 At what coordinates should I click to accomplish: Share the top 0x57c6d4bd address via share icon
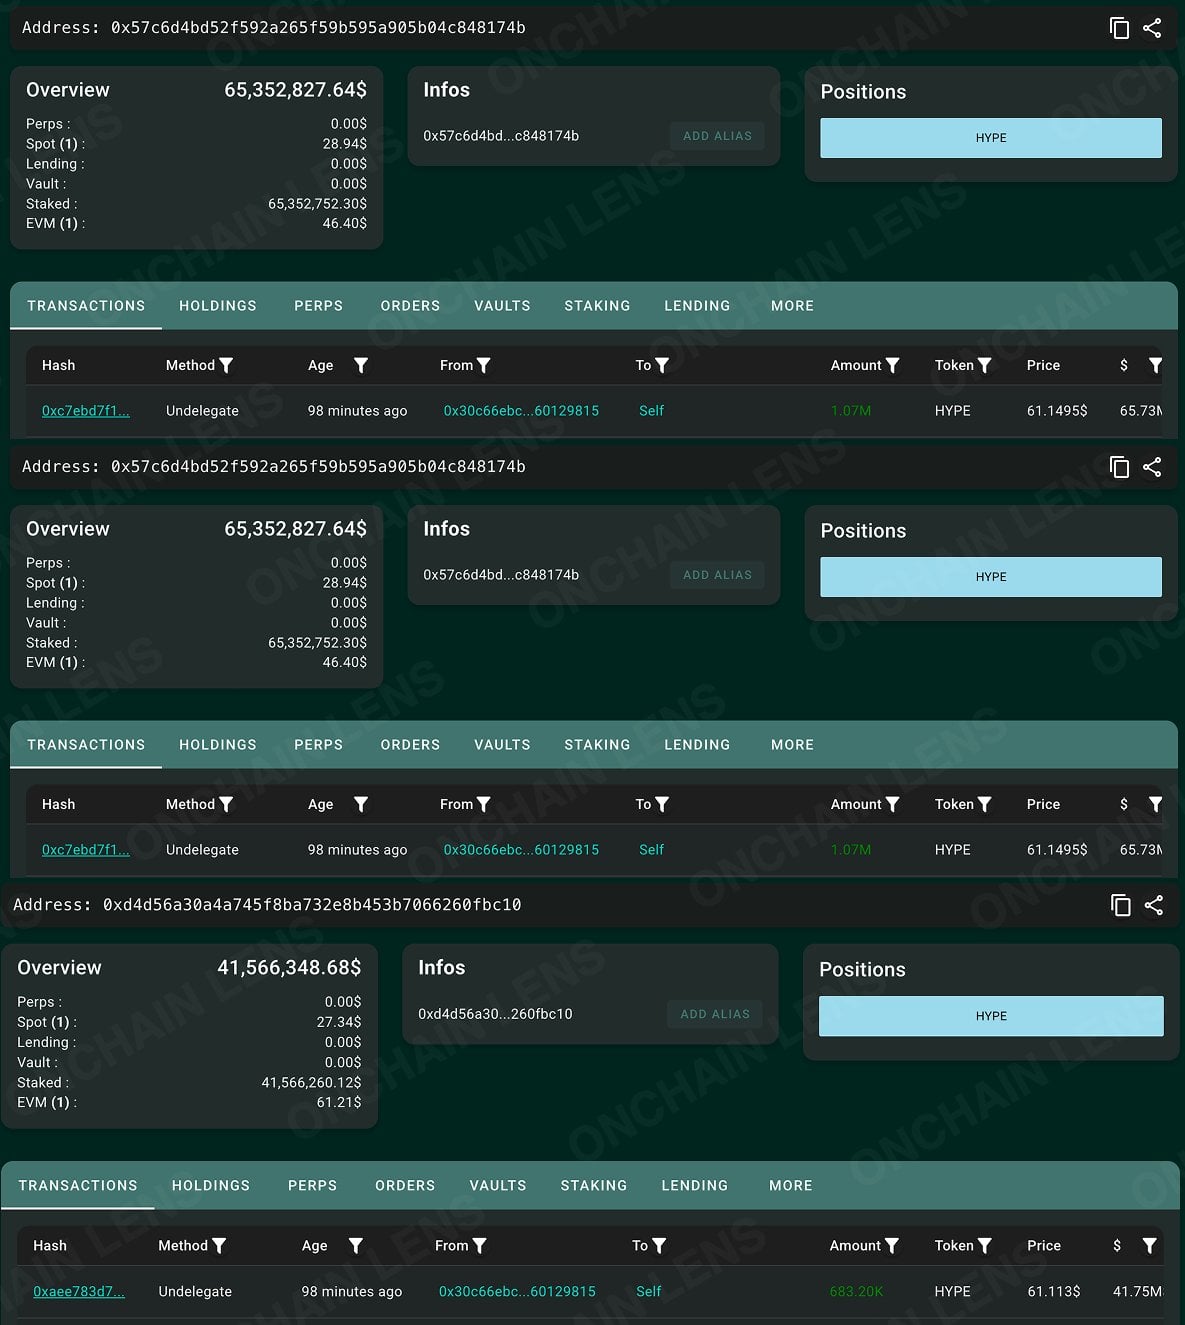[x=1152, y=28]
